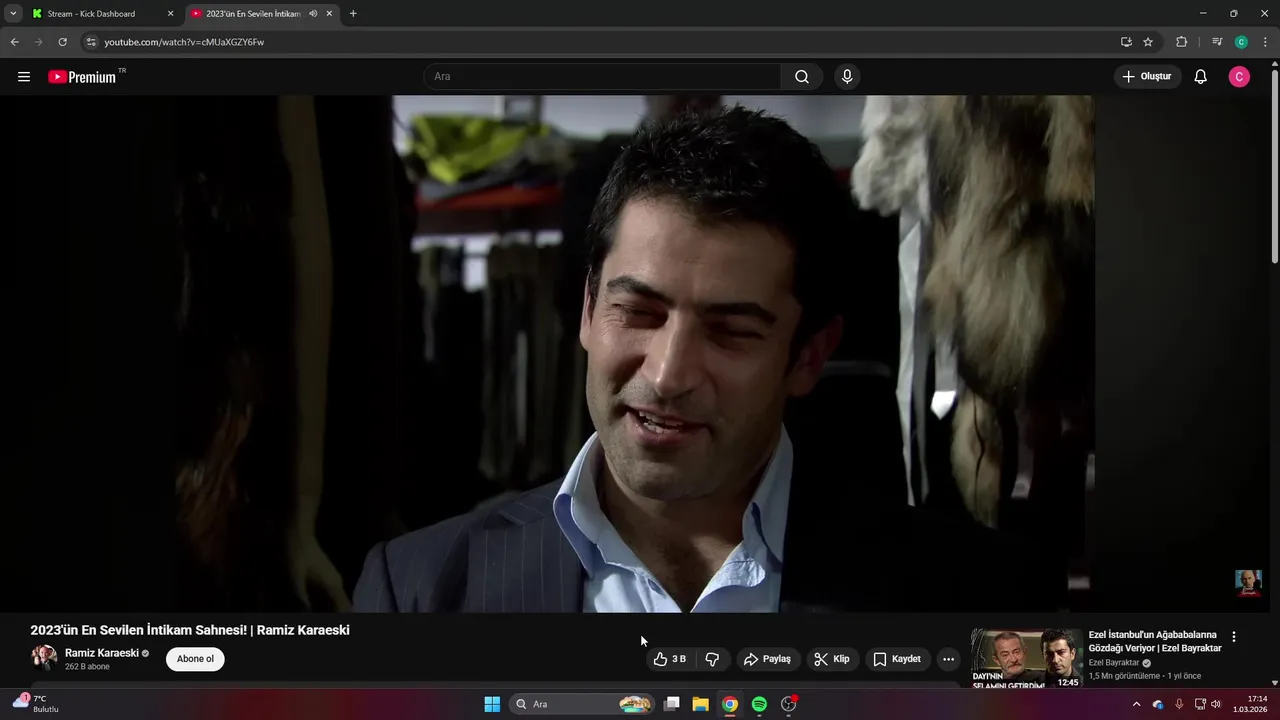Open Spotify from the taskbar
Viewport: 1280px width, 720px height.
tap(759, 704)
